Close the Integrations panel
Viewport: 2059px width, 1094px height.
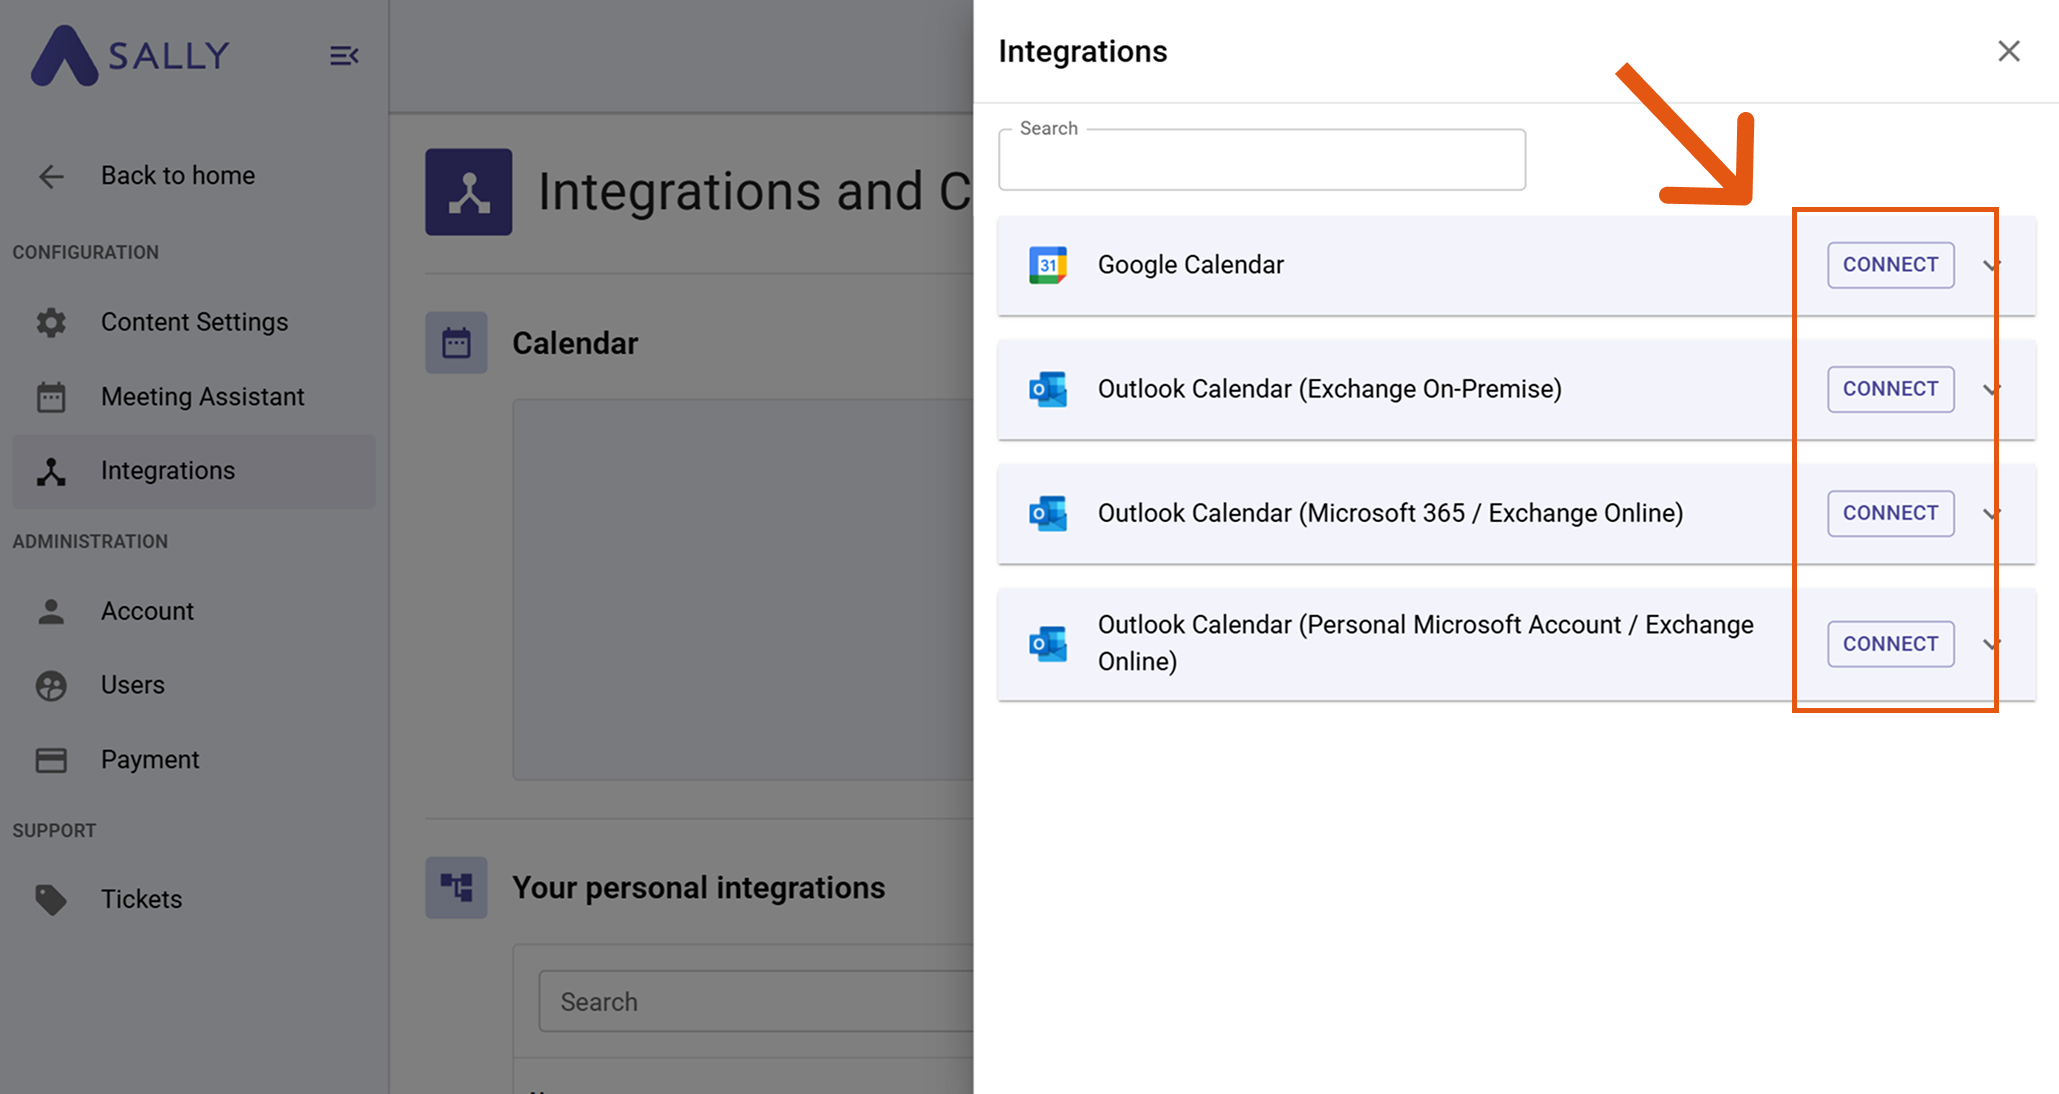2008,51
